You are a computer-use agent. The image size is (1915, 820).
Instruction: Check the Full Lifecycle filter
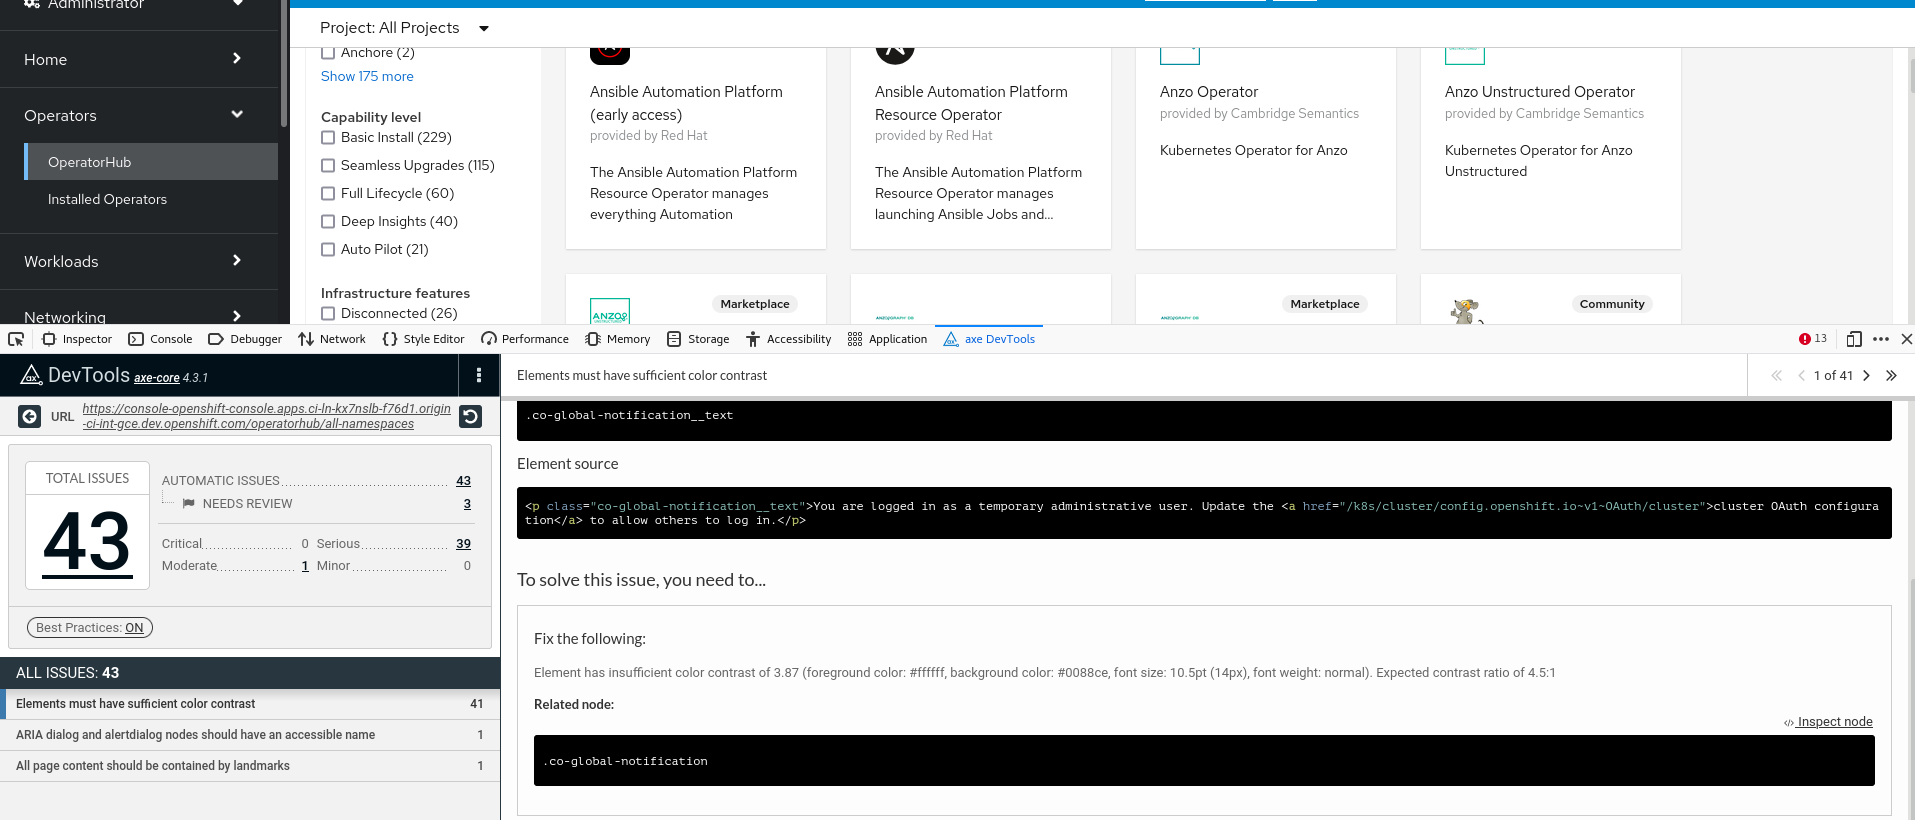pos(328,194)
